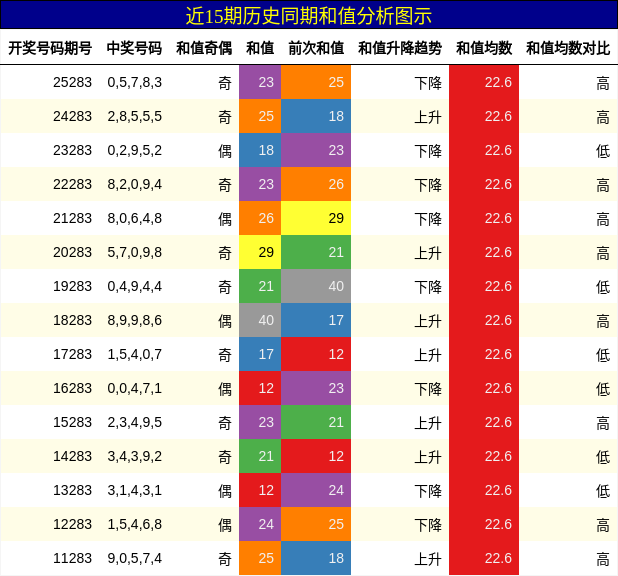
Task: Click winning numbers 0,4,9,4,4
Action: tap(134, 286)
